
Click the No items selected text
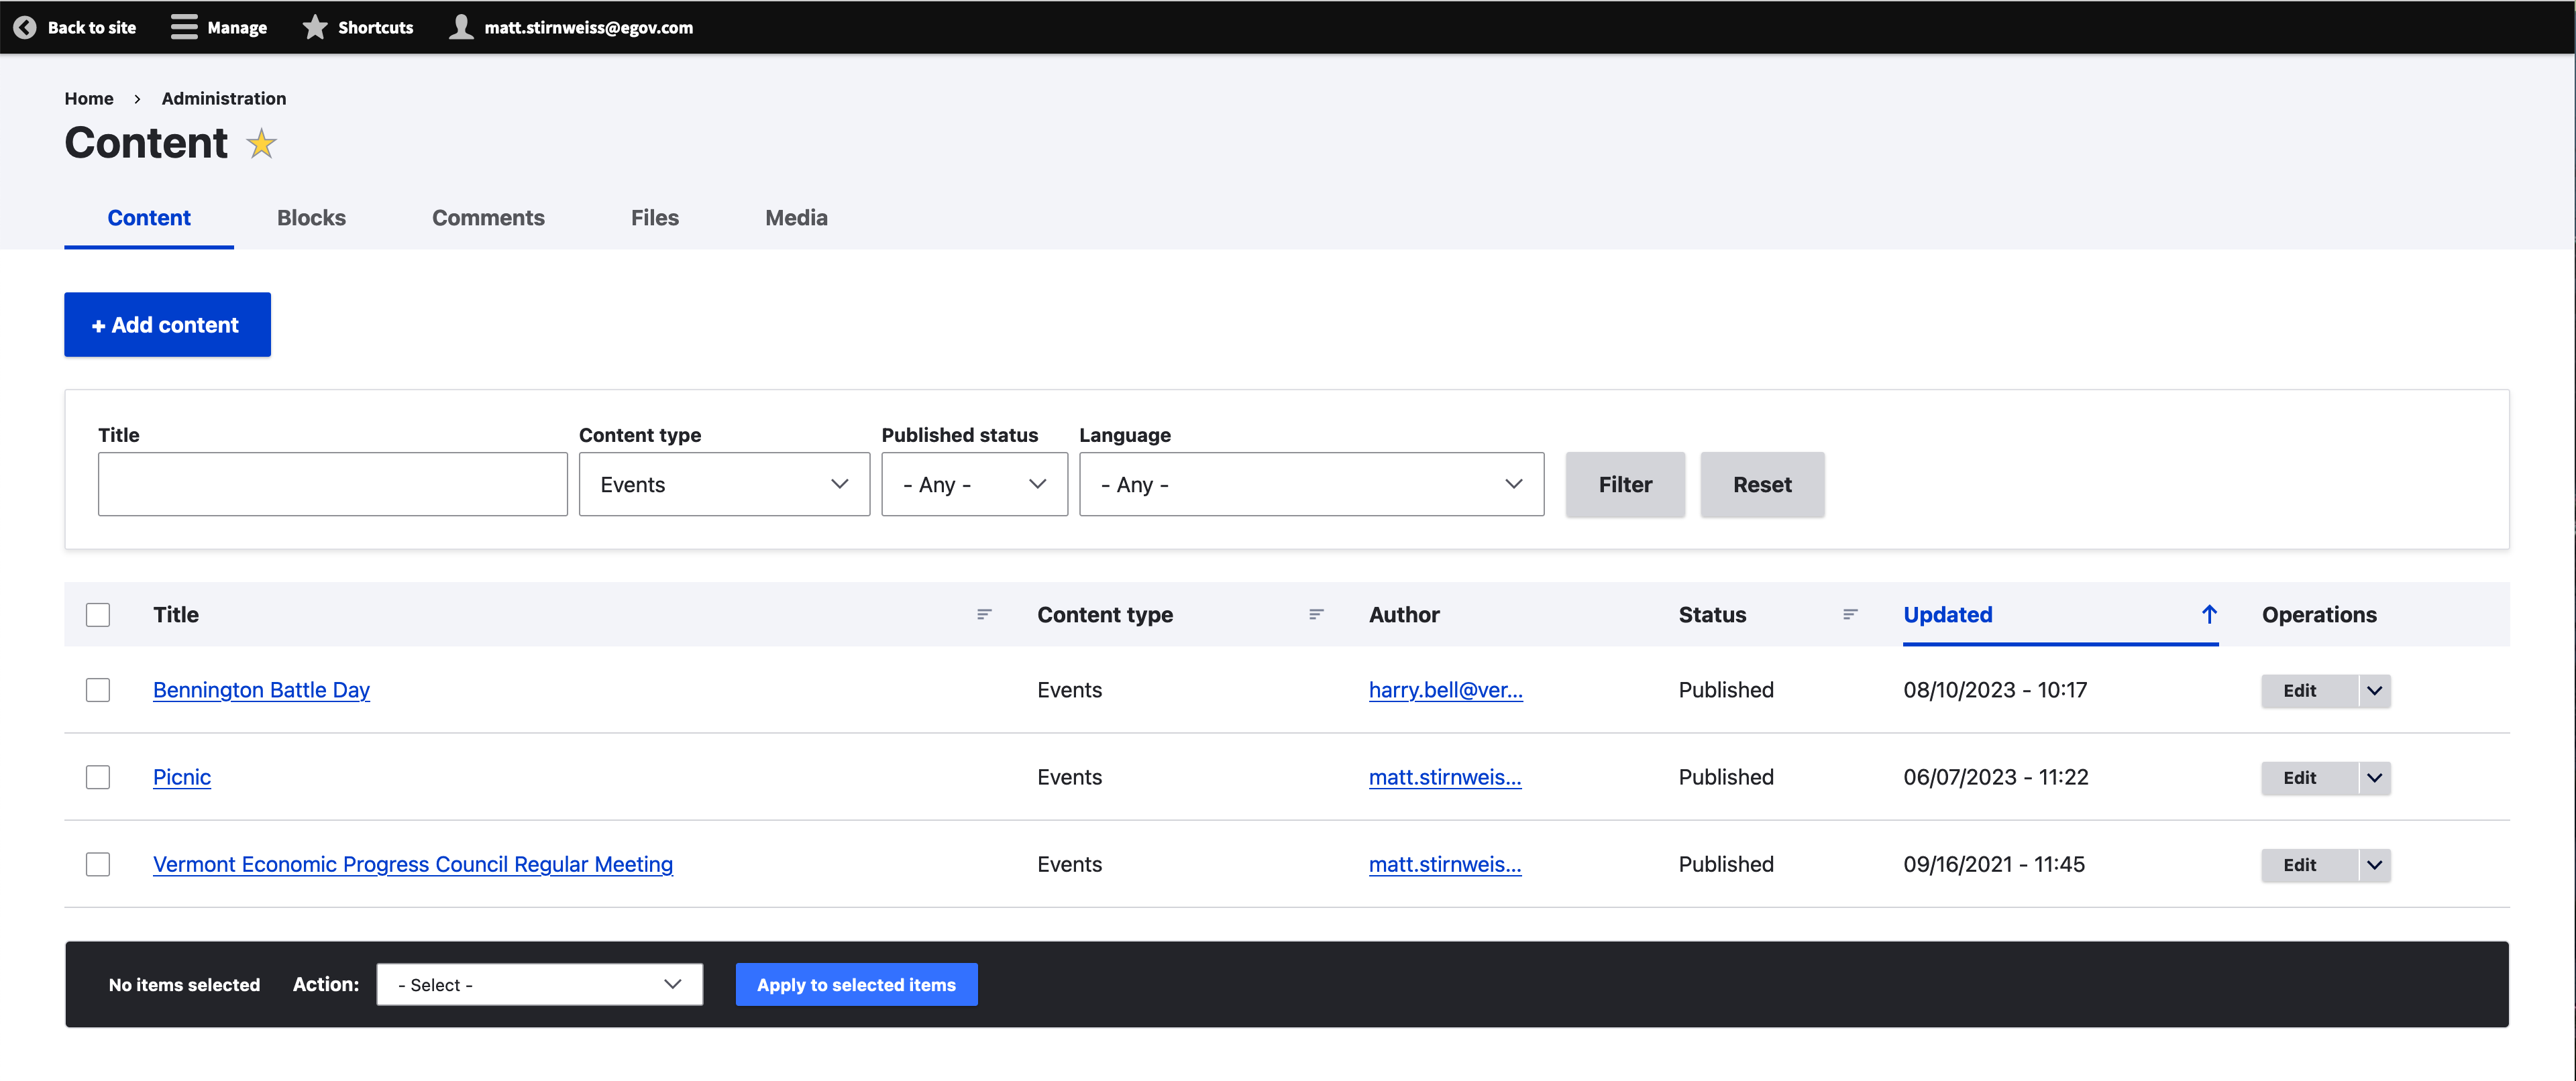coord(184,985)
